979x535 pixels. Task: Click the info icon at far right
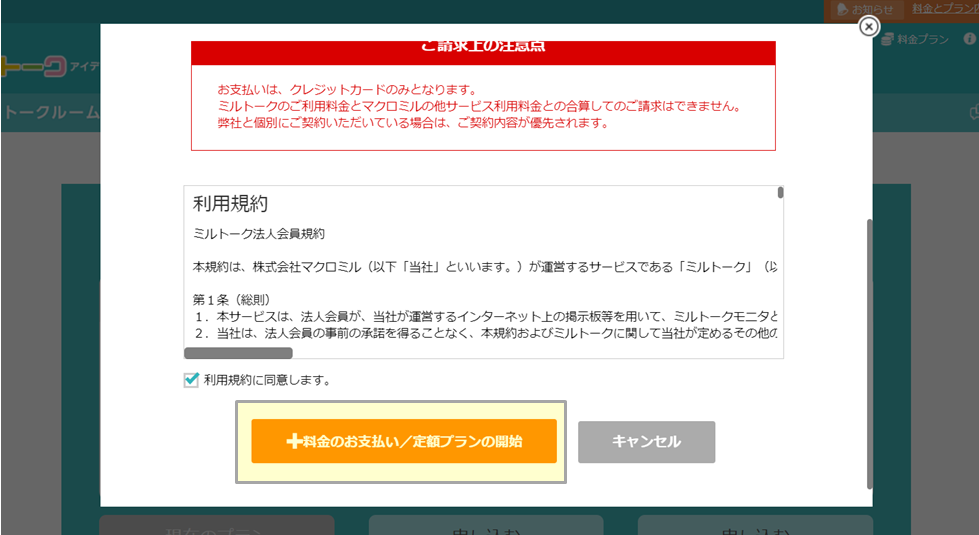coord(968,39)
